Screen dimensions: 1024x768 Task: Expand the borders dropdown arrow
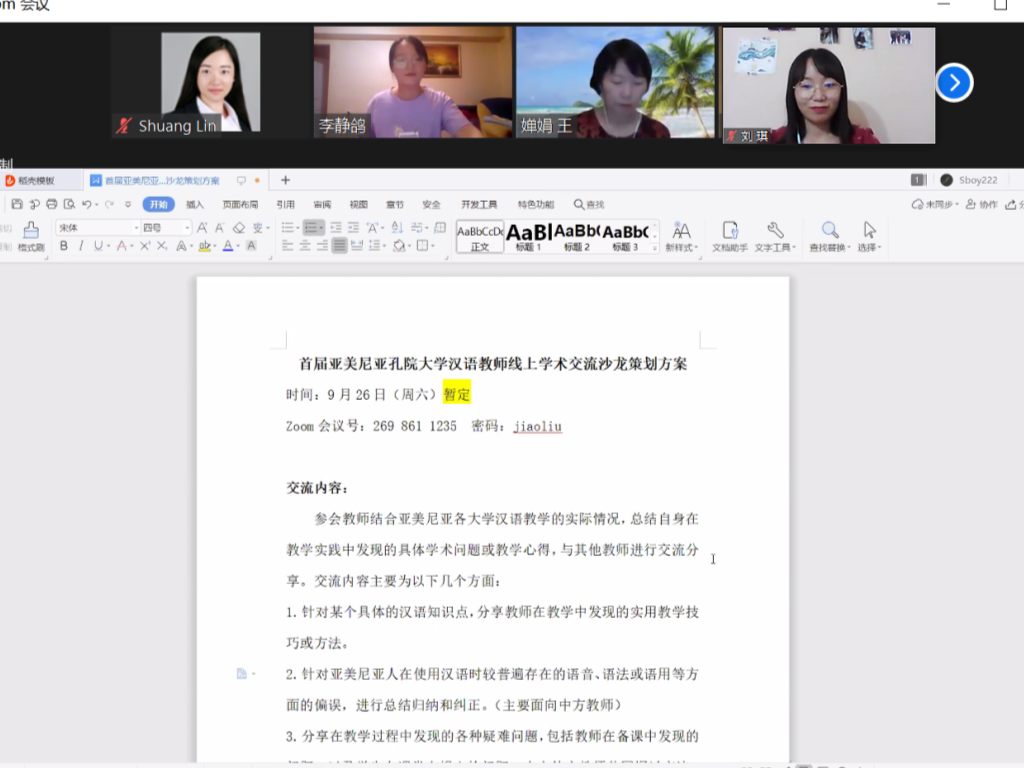tap(432, 246)
